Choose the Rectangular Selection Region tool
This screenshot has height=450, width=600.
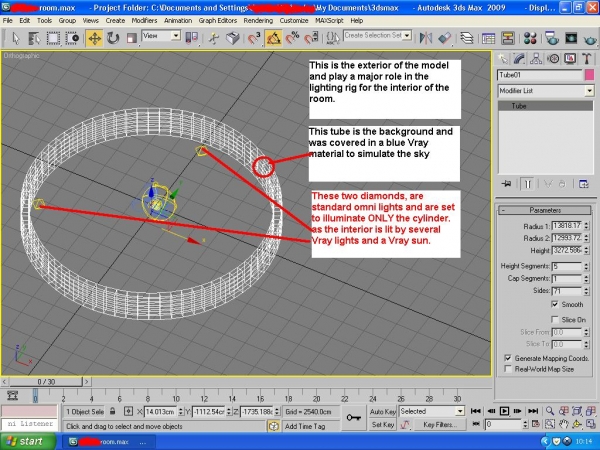tap(53, 38)
